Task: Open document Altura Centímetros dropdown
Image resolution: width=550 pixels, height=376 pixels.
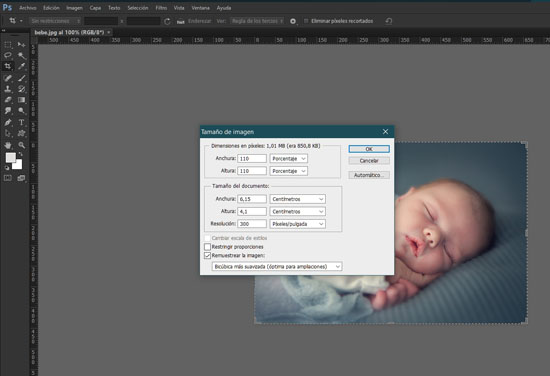Action: (x=297, y=212)
